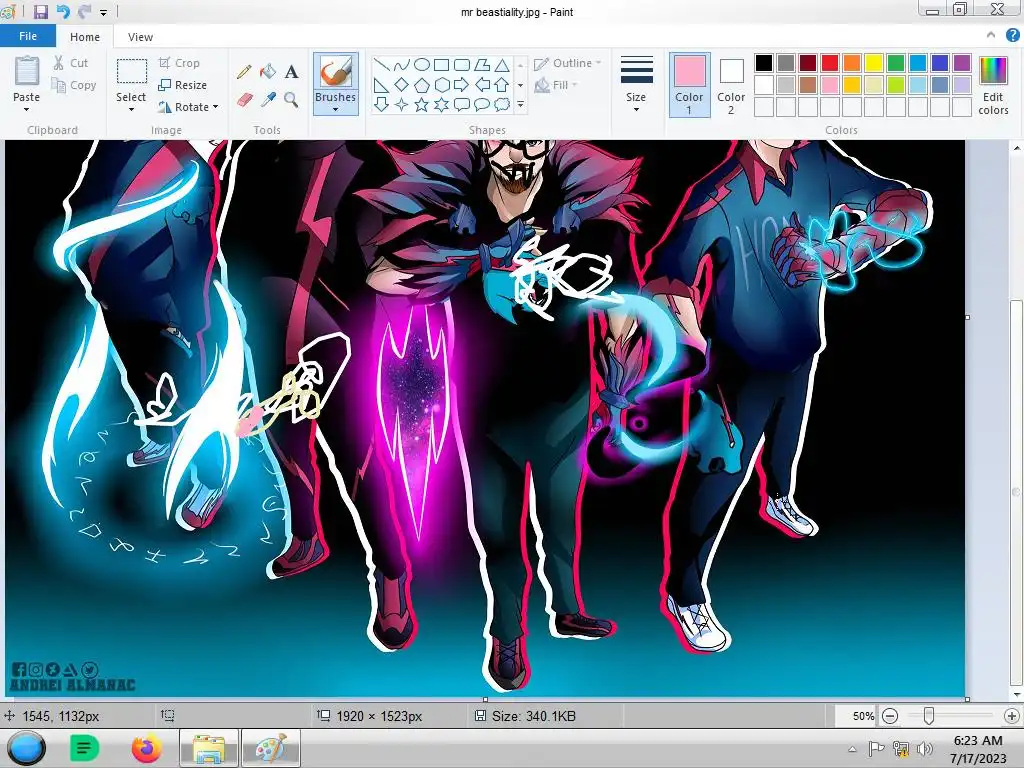
Task: Choose the Line shape
Action: pyautogui.click(x=381, y=65)
